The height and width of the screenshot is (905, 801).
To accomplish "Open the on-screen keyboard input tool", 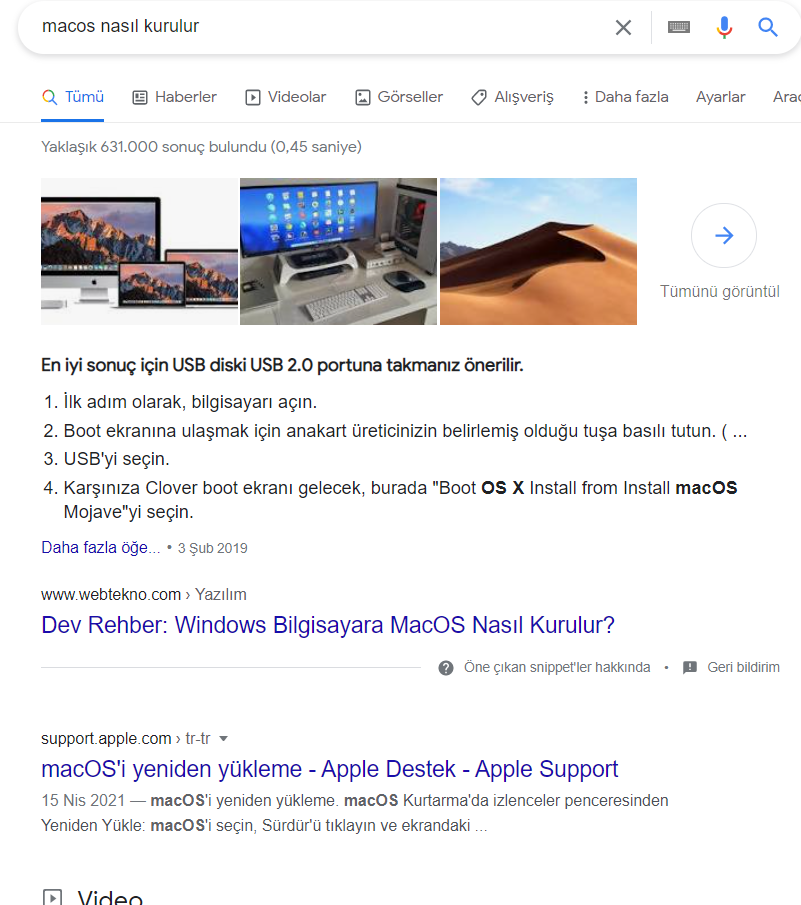I will click(679, 27).
